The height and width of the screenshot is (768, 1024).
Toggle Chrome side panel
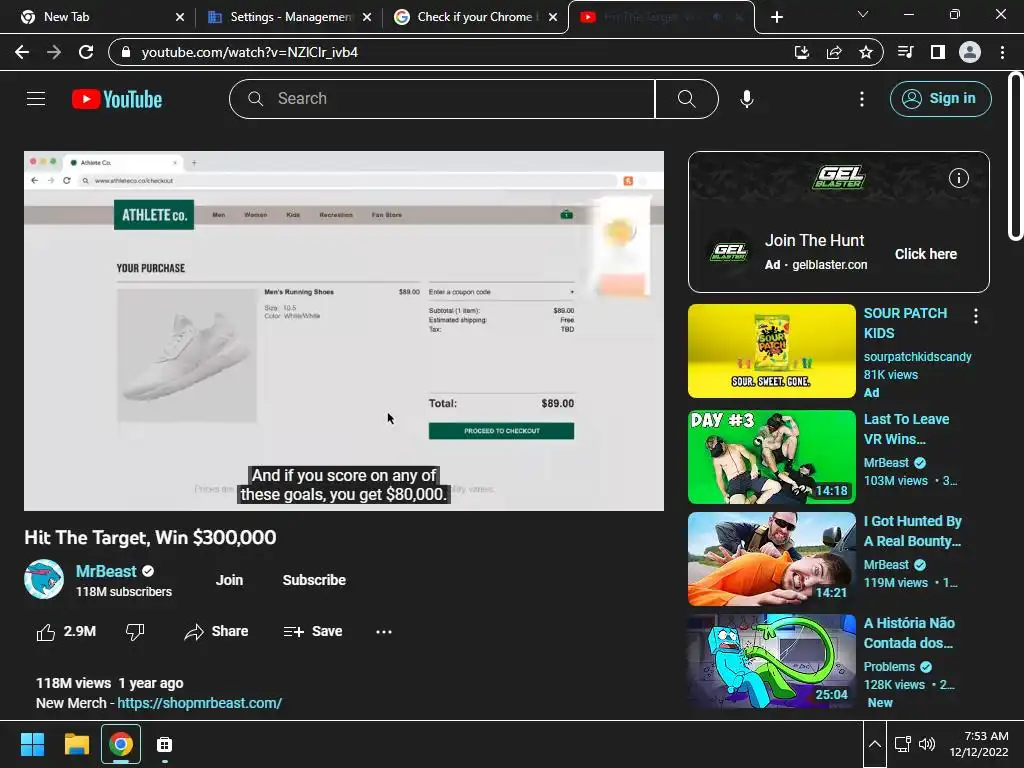click(938, 52)
